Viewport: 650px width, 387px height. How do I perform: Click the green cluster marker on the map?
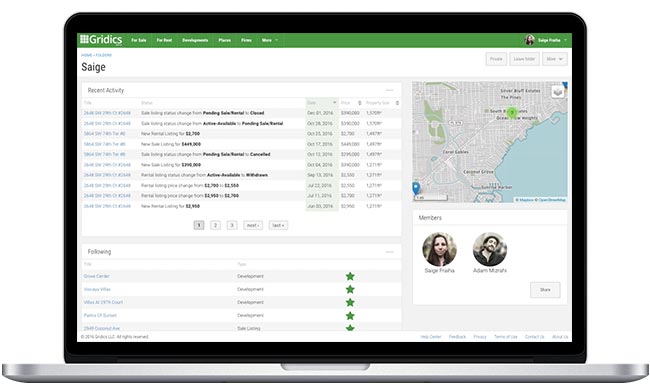512,112
